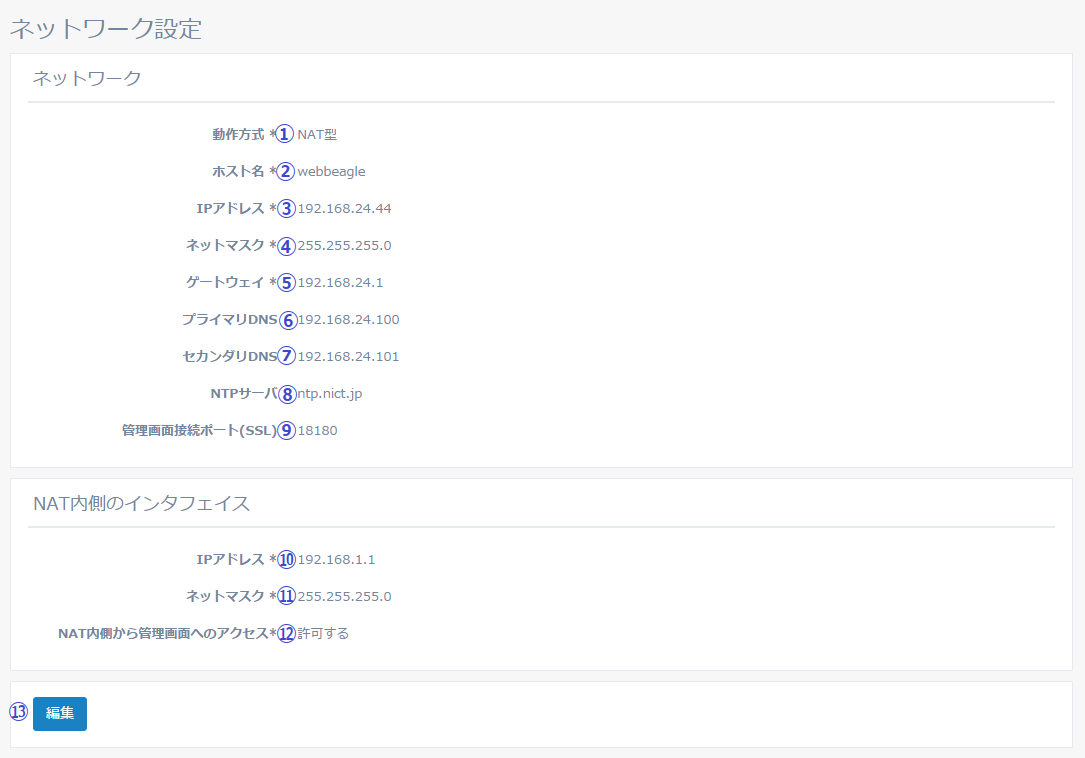Click the netmask value 255.255.255.0
Screen dimensions: 1085x758
tap(346, 245)
